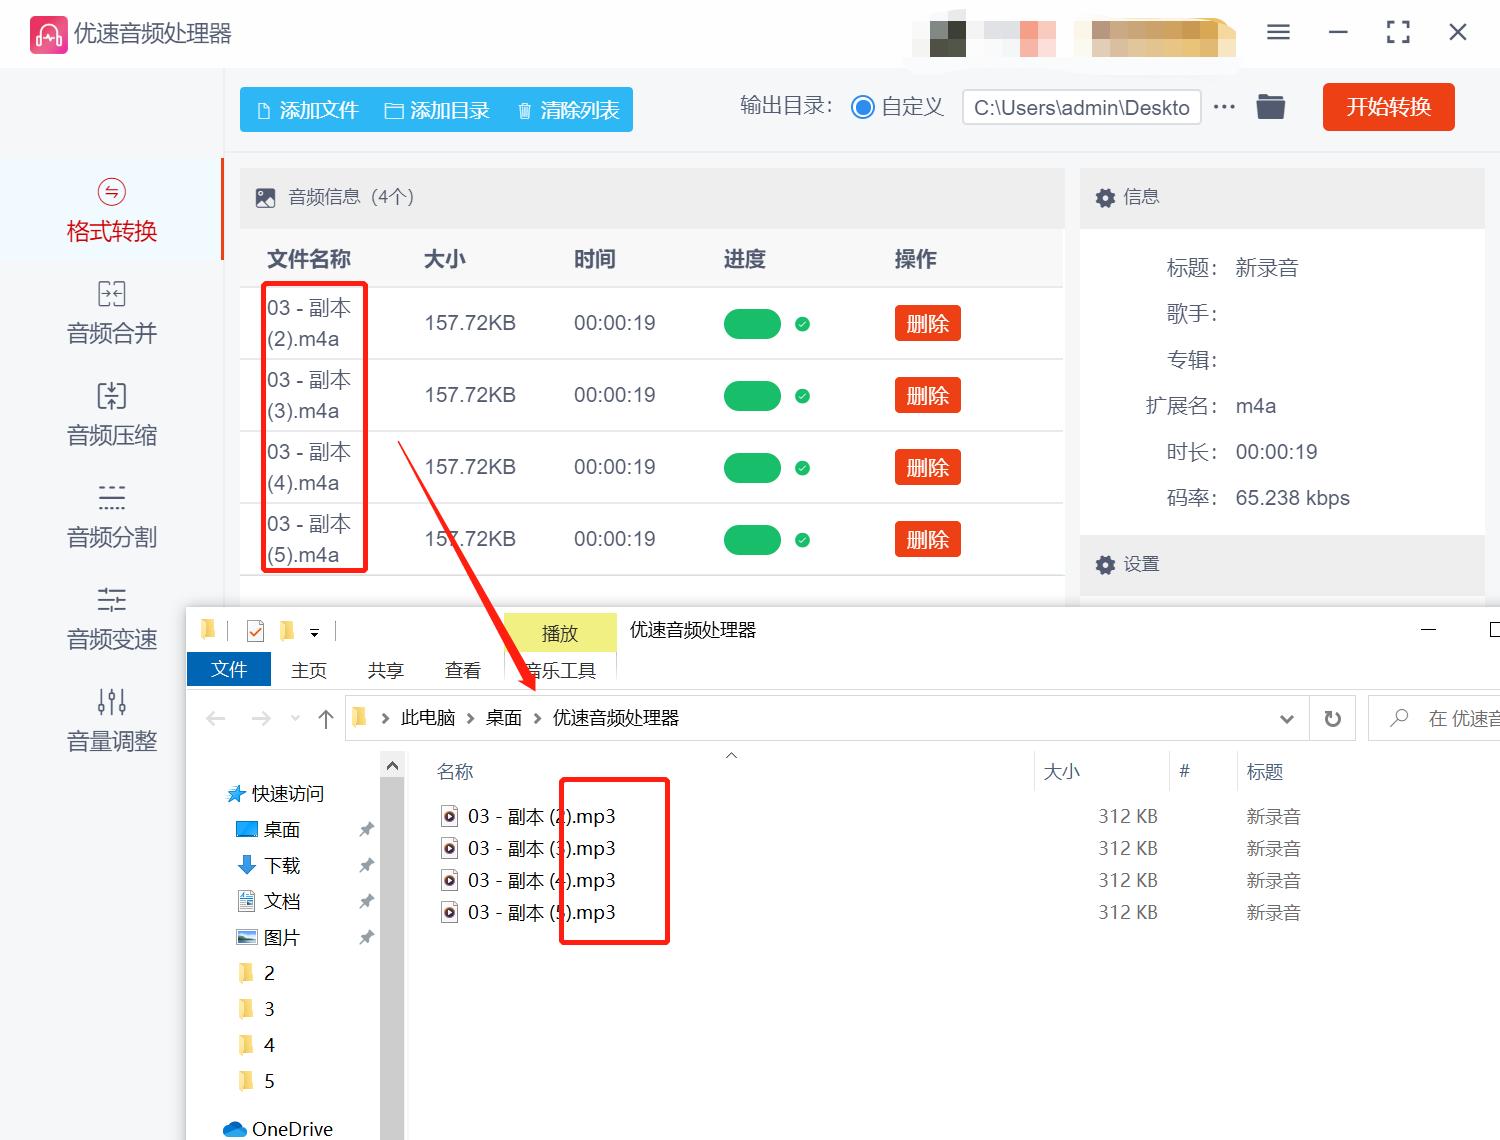Image resolution: width=1500 pixels, height=1140 pixels.
Task: Click the 设置 settings gear icon
Action: pos(1106,564)
